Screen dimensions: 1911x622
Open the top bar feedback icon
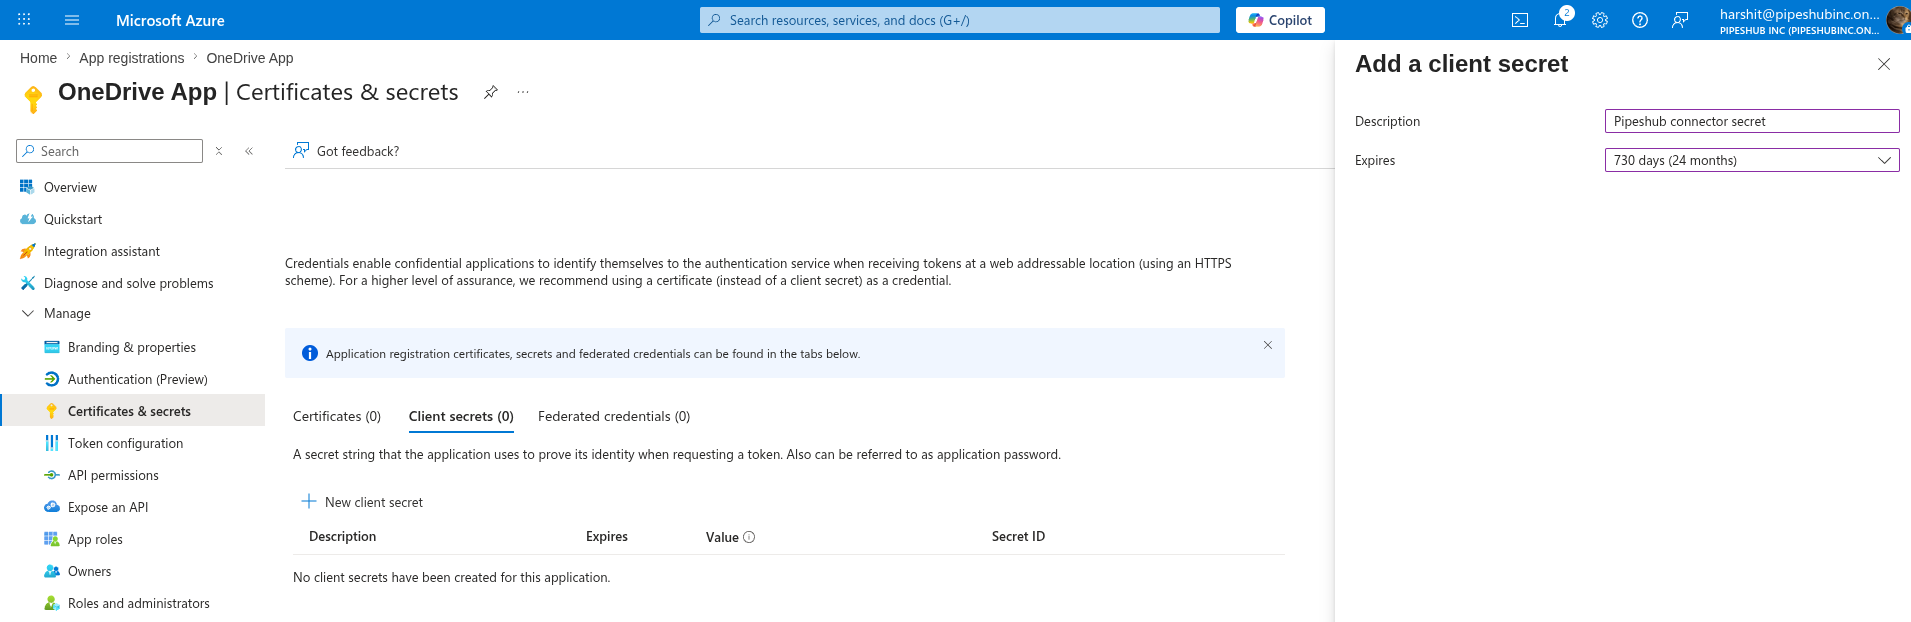[x=1680, y=20]
